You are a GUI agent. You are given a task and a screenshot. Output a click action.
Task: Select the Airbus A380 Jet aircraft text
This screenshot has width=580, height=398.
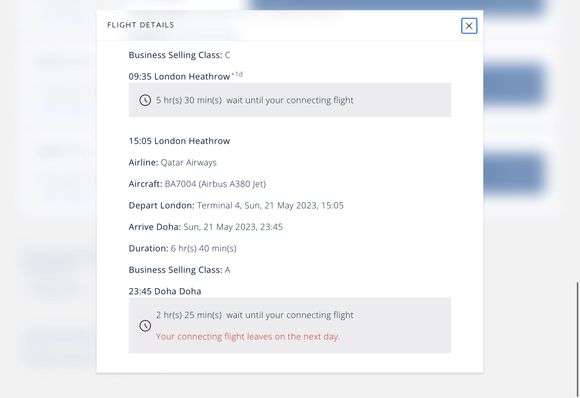232,184
